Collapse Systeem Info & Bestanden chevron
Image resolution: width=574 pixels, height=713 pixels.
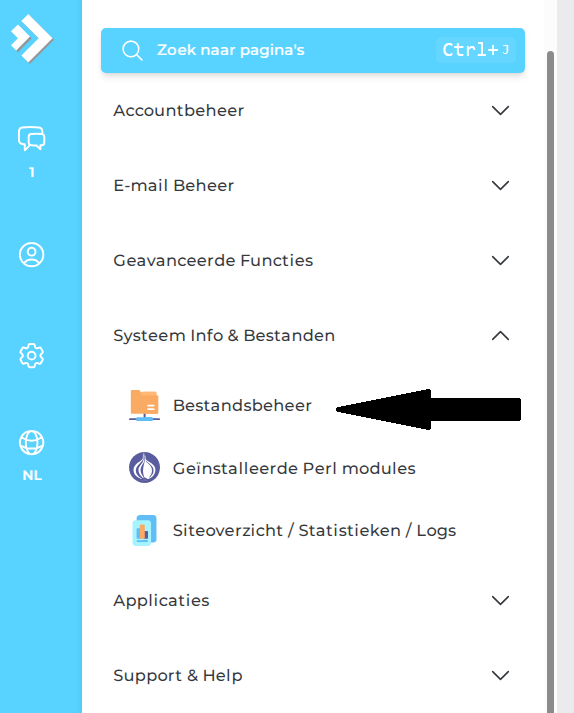click(x=500, y=336)
